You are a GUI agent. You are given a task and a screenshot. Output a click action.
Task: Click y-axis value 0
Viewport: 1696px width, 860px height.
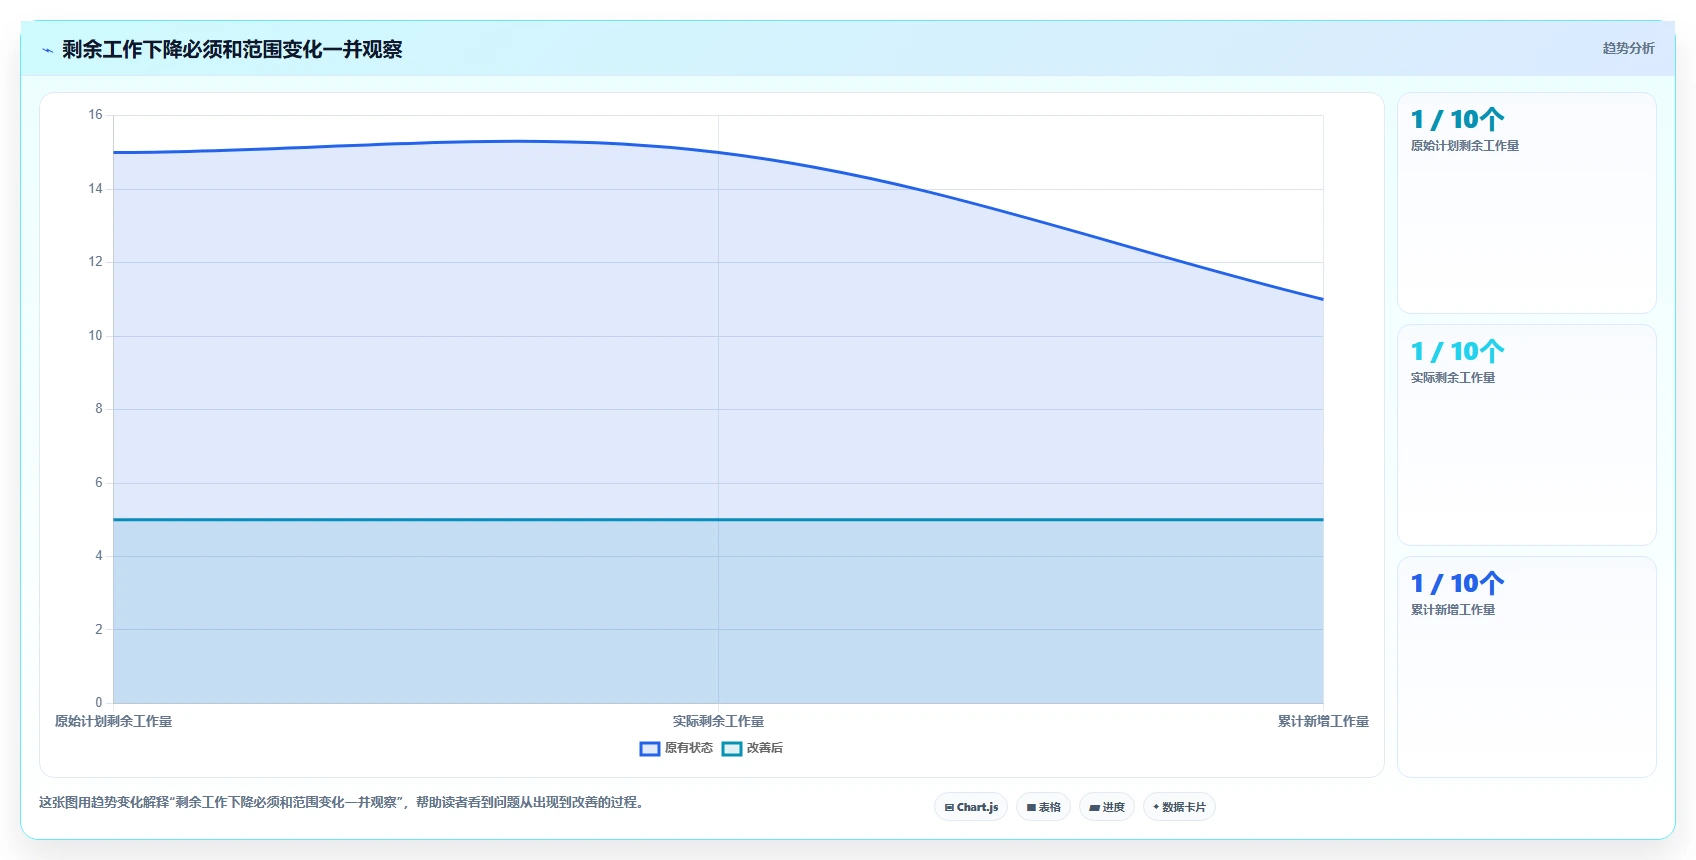(99, 703)
